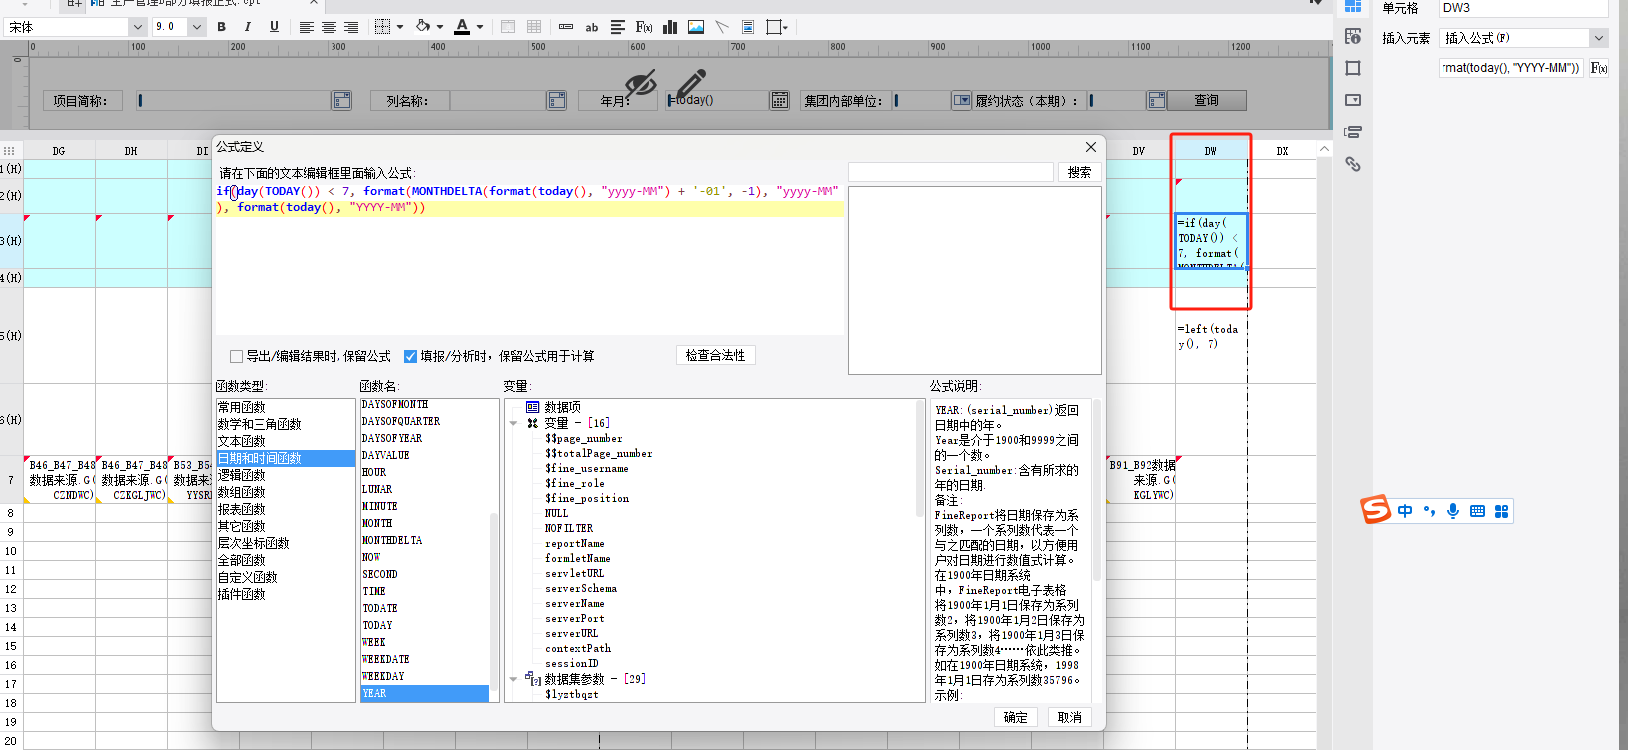
Task: Open the font size 9.0 dropdown
Action: coord(196,27)
